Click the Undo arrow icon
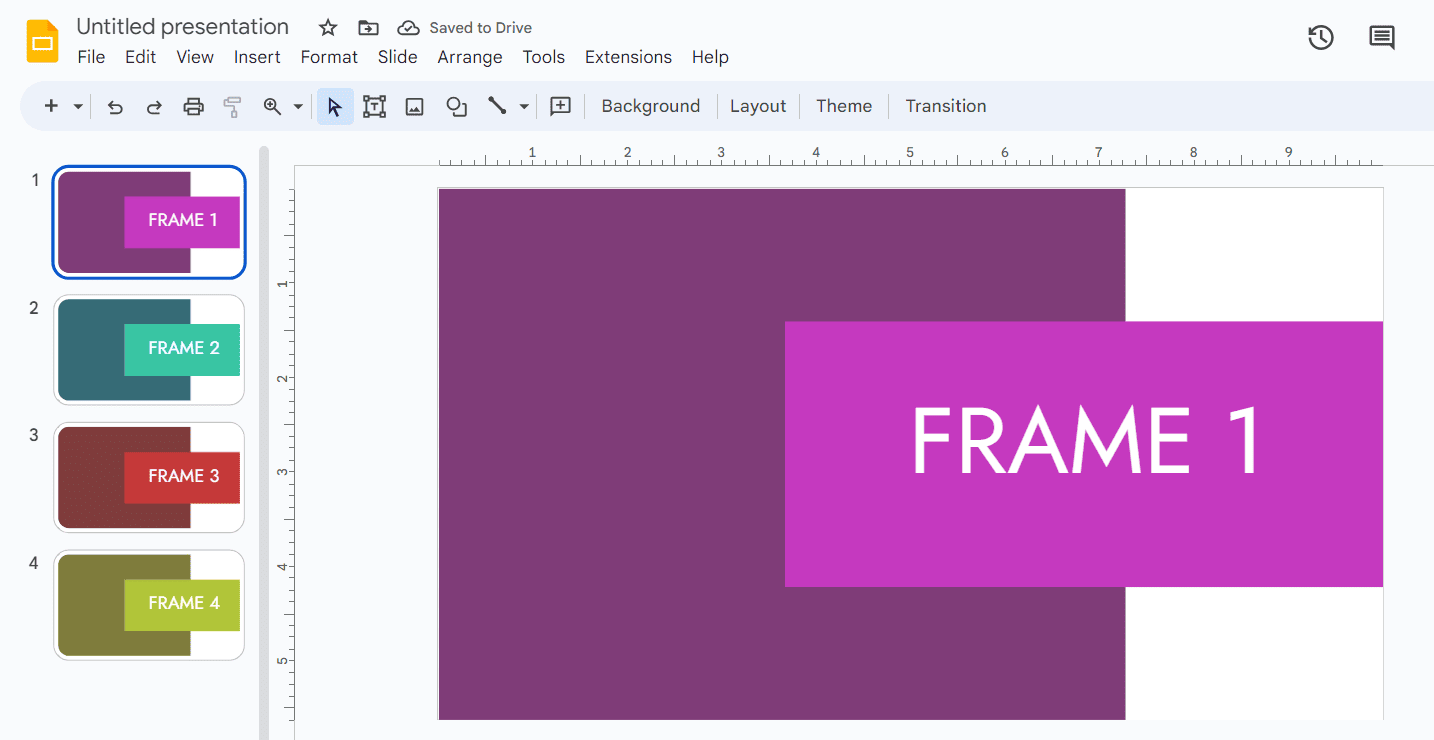Viewport: 1434px width, 740px height. [115, 107]
